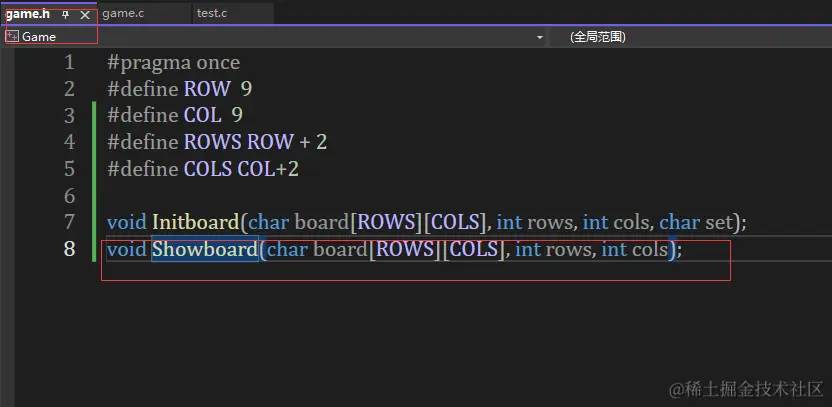Click the COL macro name on line 3

click(203, 115)
